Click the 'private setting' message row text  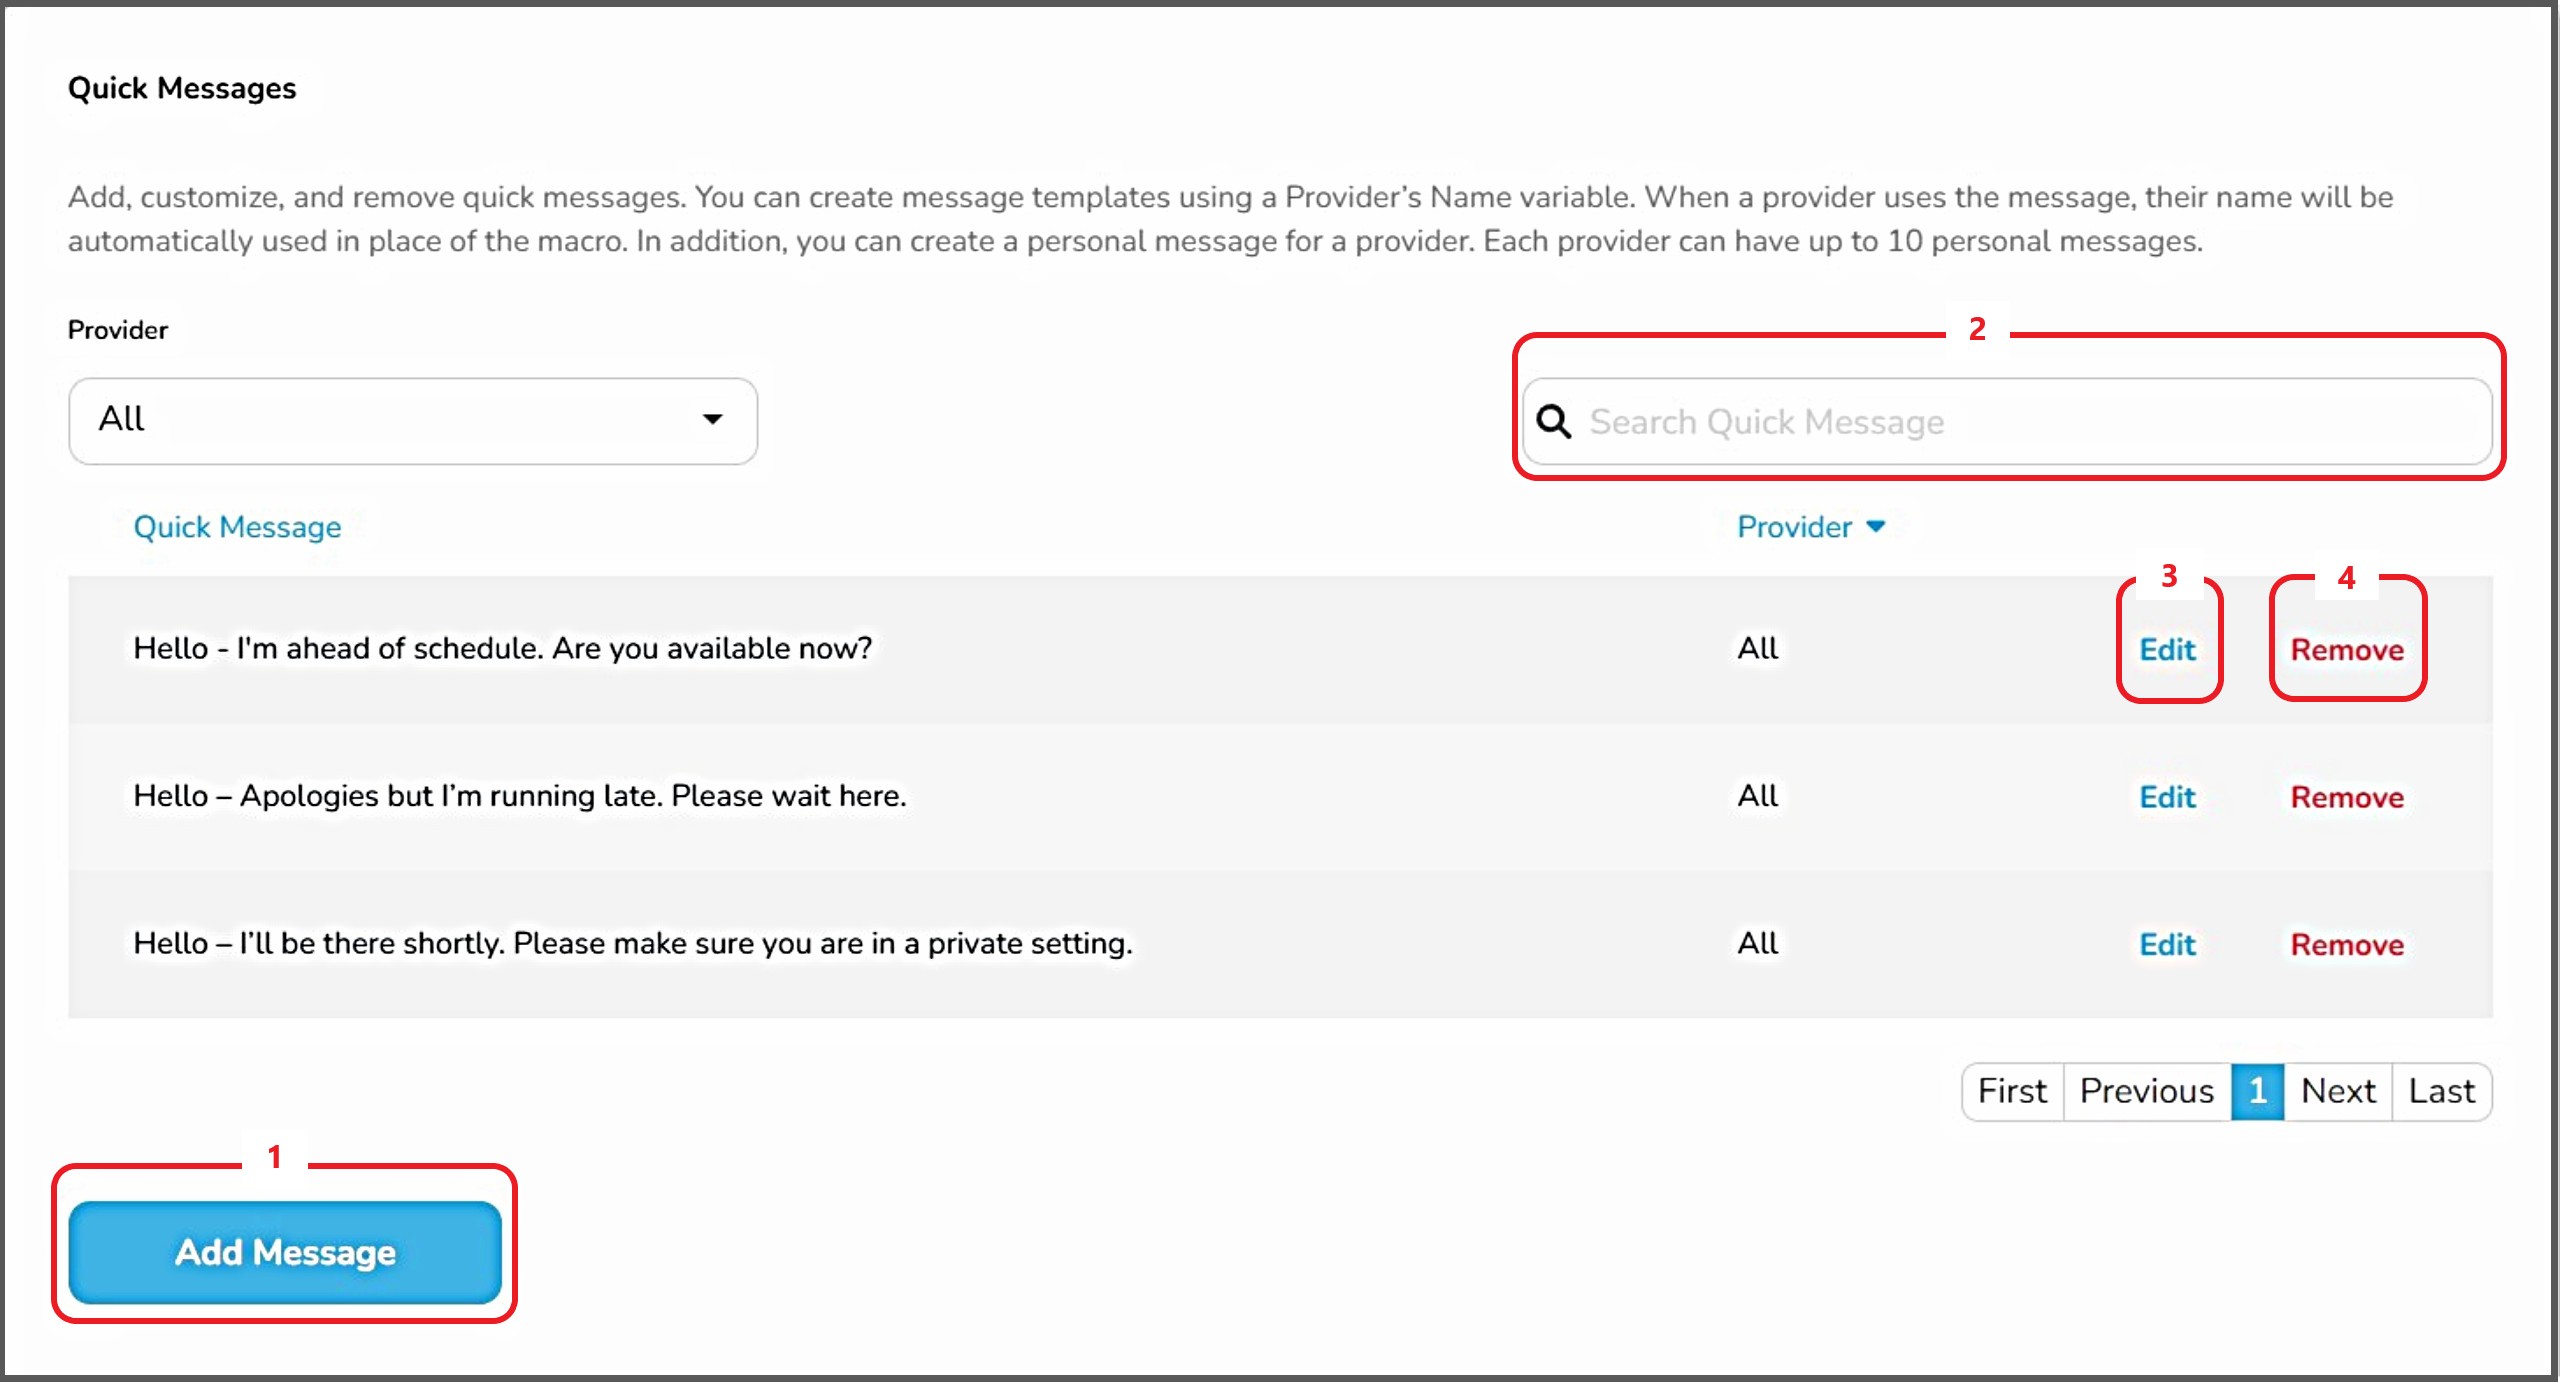pyautogui.click(x=632, y=943)
